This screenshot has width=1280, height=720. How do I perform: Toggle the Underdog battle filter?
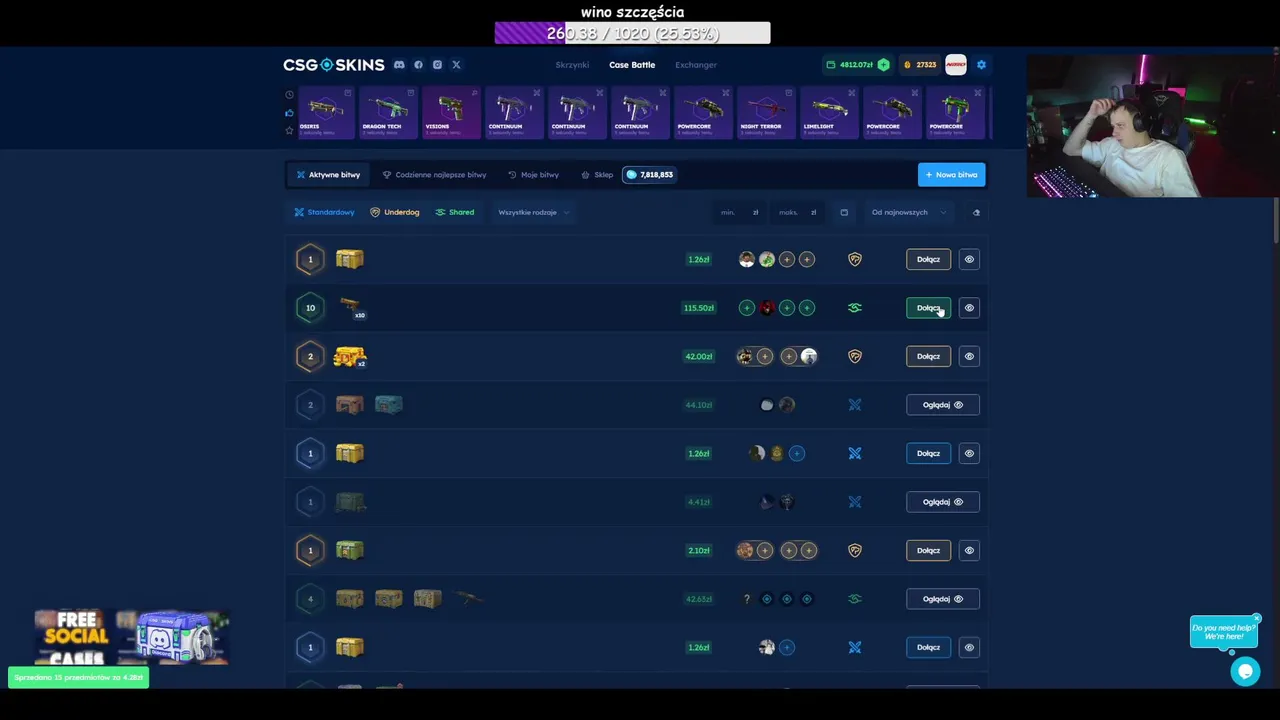pyautogui.click(x=395, y=212)
